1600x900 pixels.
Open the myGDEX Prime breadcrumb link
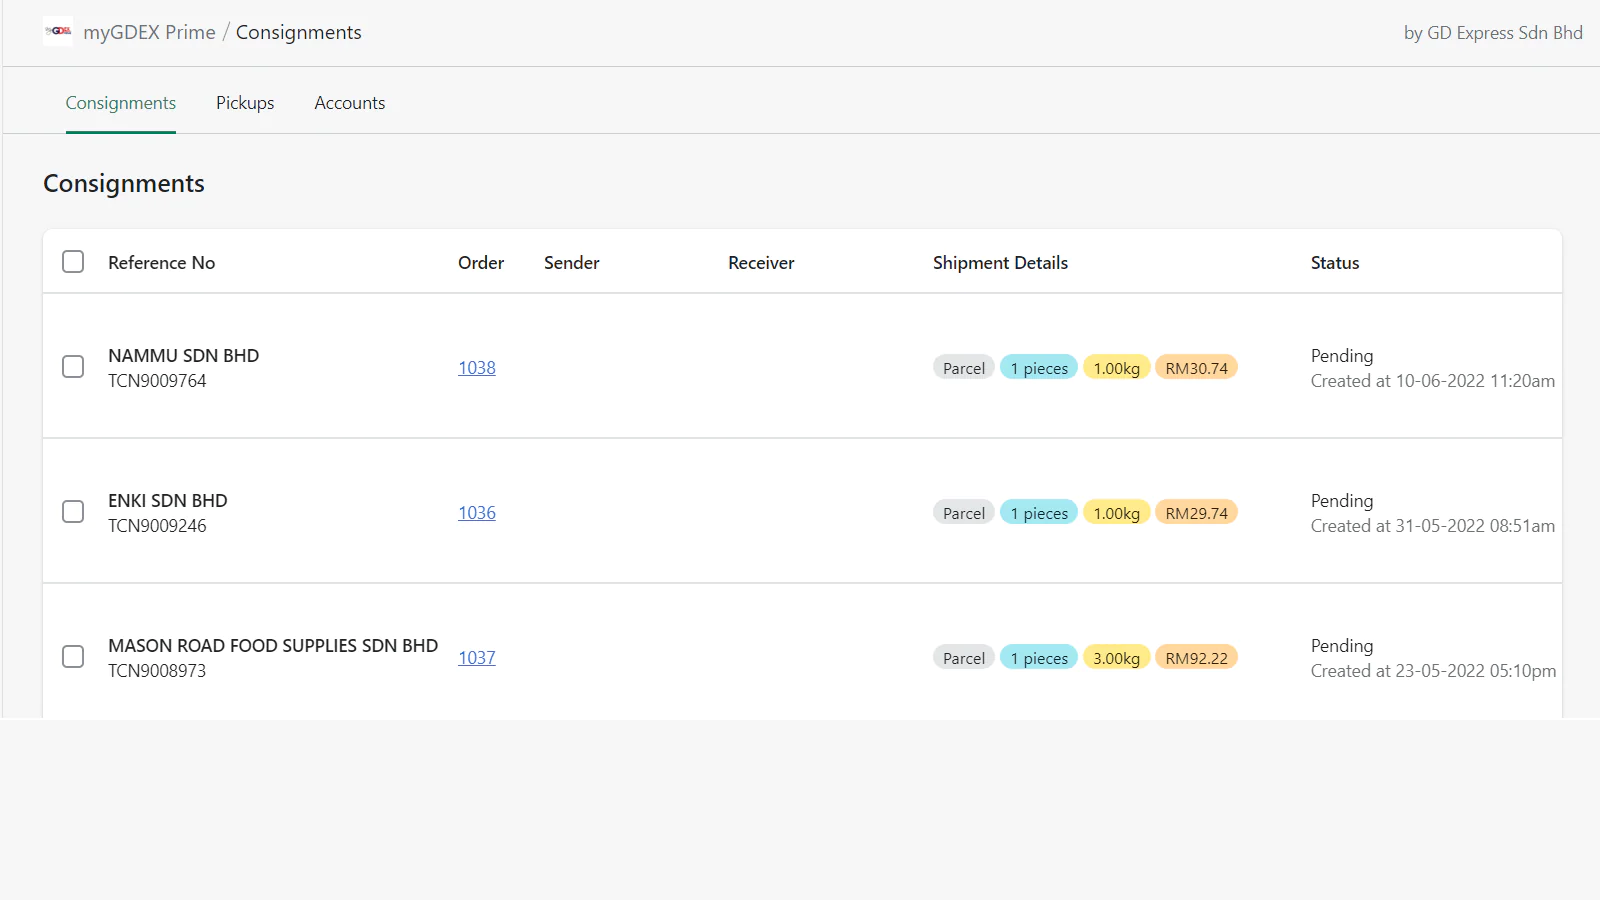(x=149, y=32)
